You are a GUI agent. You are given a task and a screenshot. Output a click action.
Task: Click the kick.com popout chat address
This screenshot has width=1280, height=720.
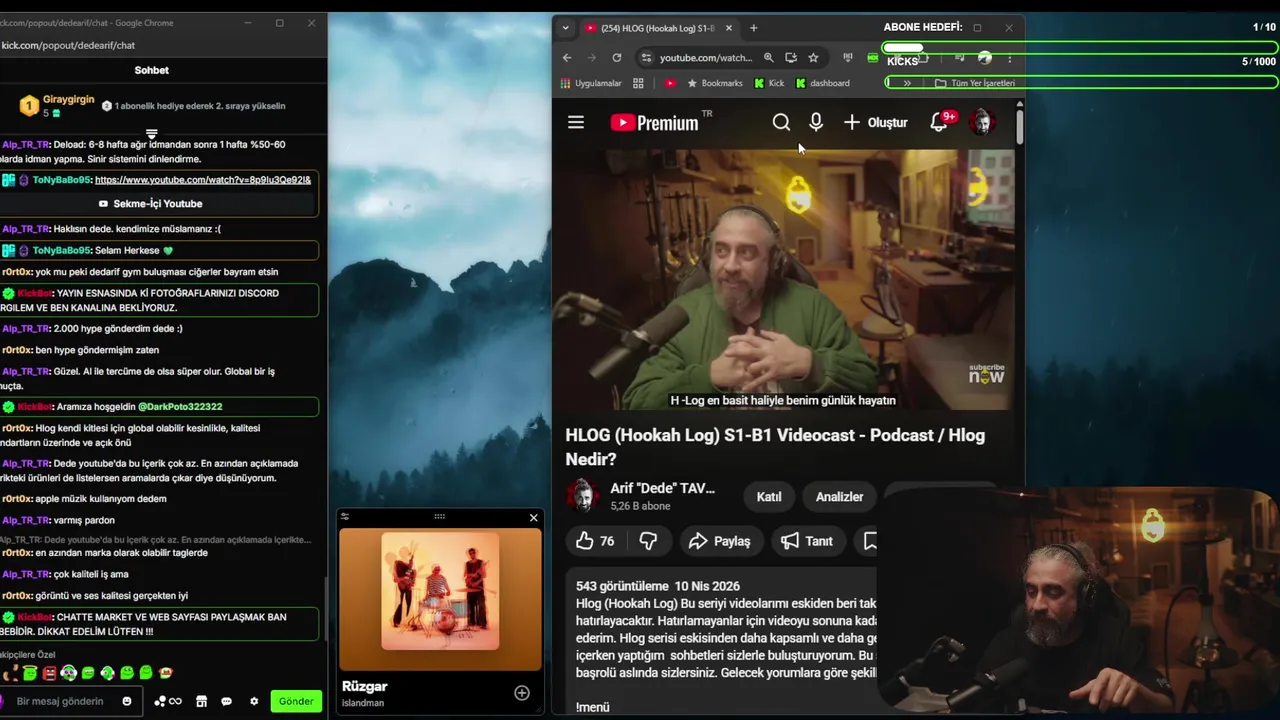pyautogui.click(x=68, y=45)
